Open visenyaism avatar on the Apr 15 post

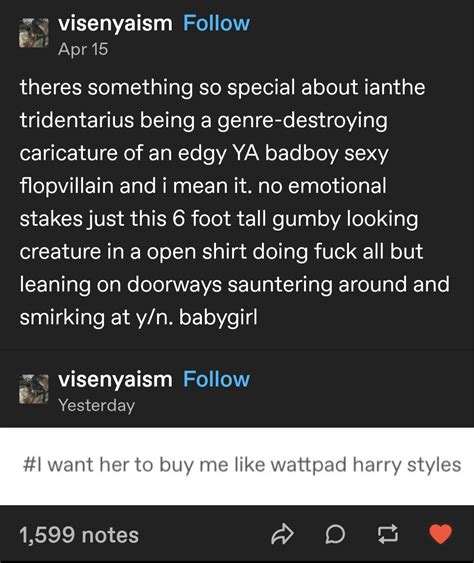34,33
